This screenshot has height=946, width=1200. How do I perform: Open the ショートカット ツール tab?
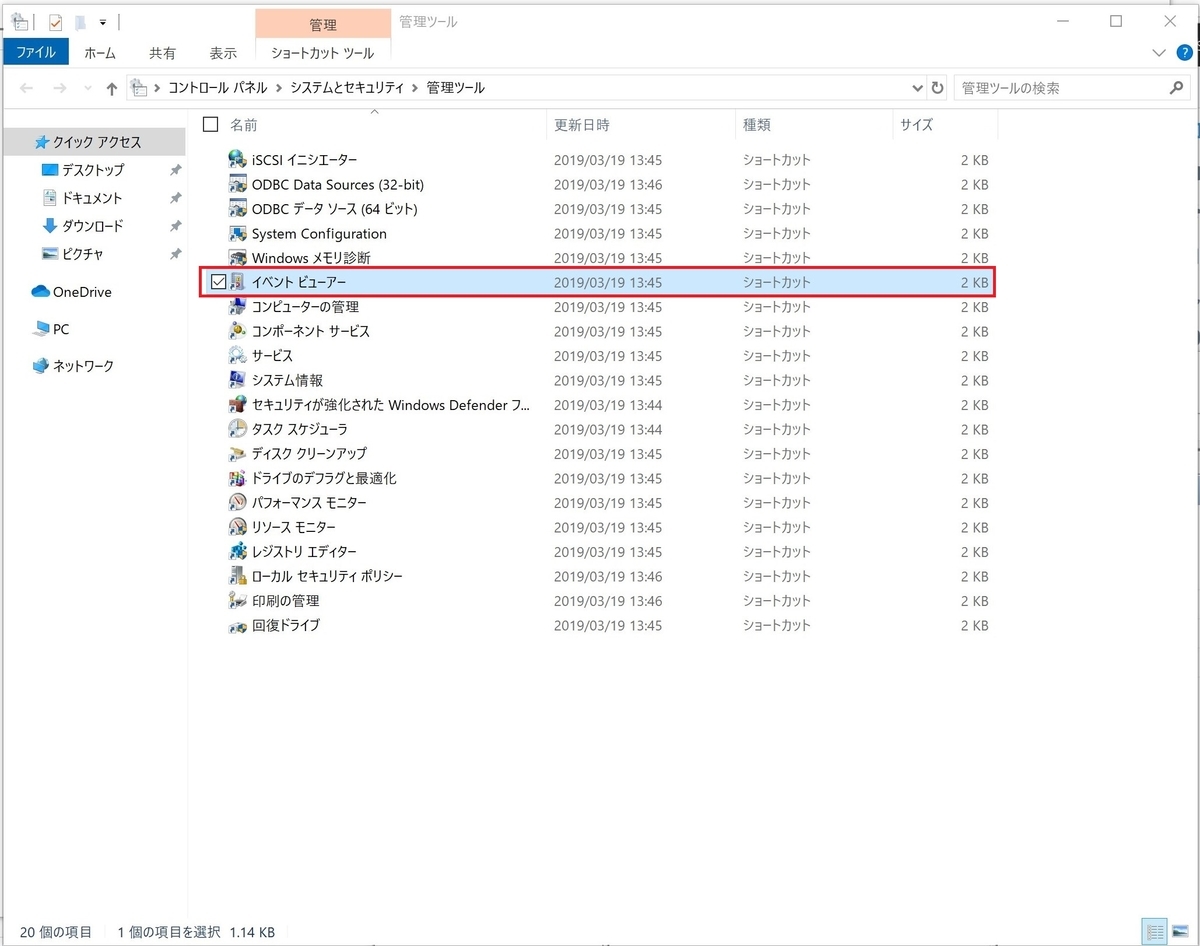click(x=323, y=53)
